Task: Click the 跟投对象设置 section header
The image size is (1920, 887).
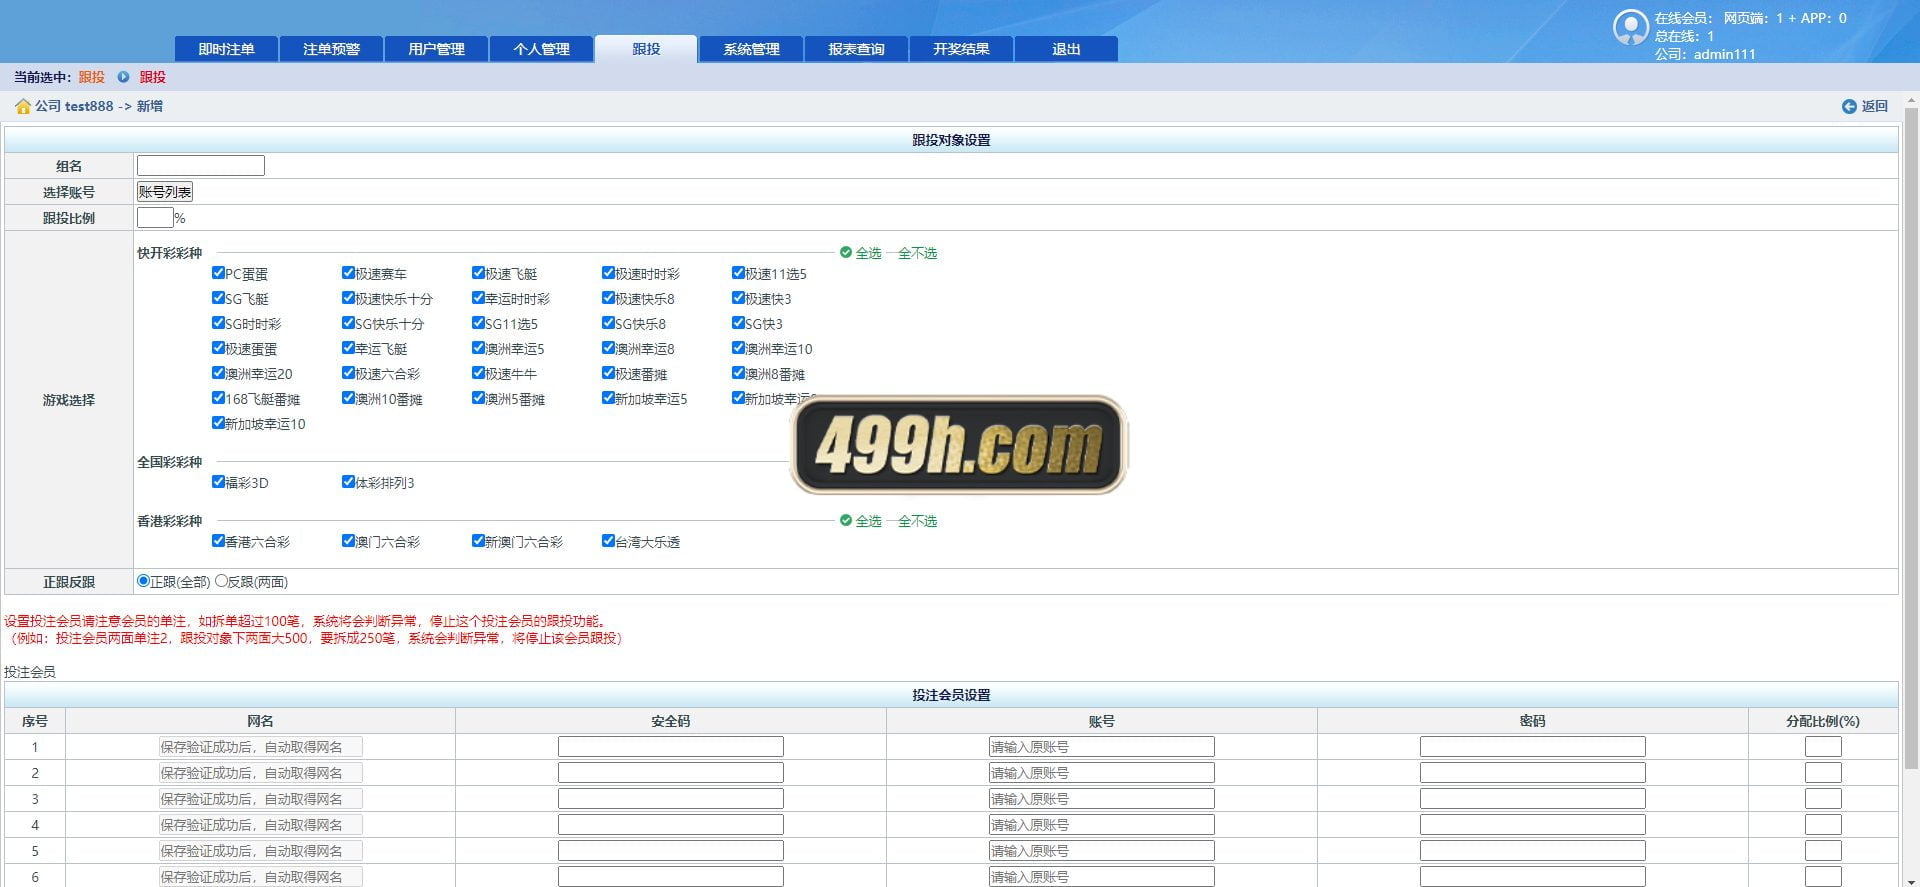Action: coord(951,140)
